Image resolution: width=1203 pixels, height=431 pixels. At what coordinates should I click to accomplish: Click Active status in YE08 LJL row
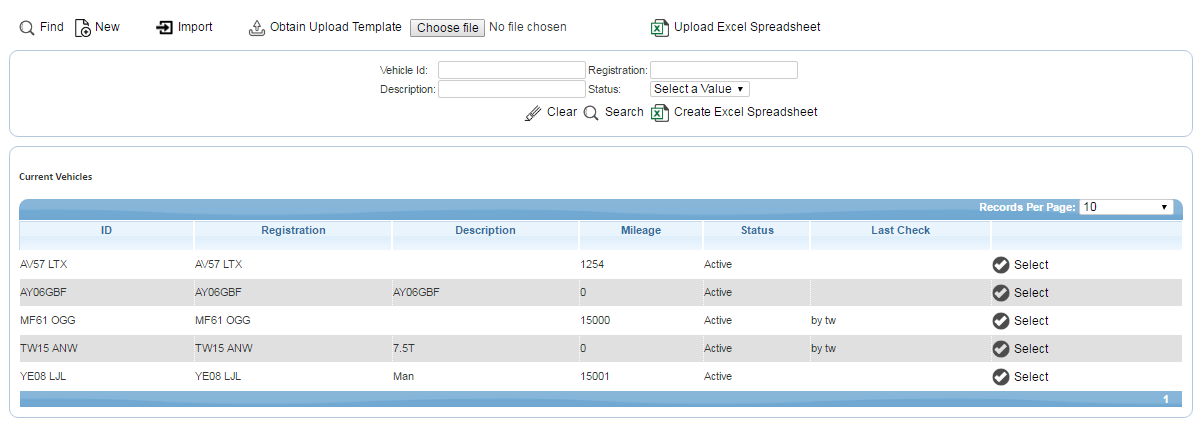[x=718, y=377]
